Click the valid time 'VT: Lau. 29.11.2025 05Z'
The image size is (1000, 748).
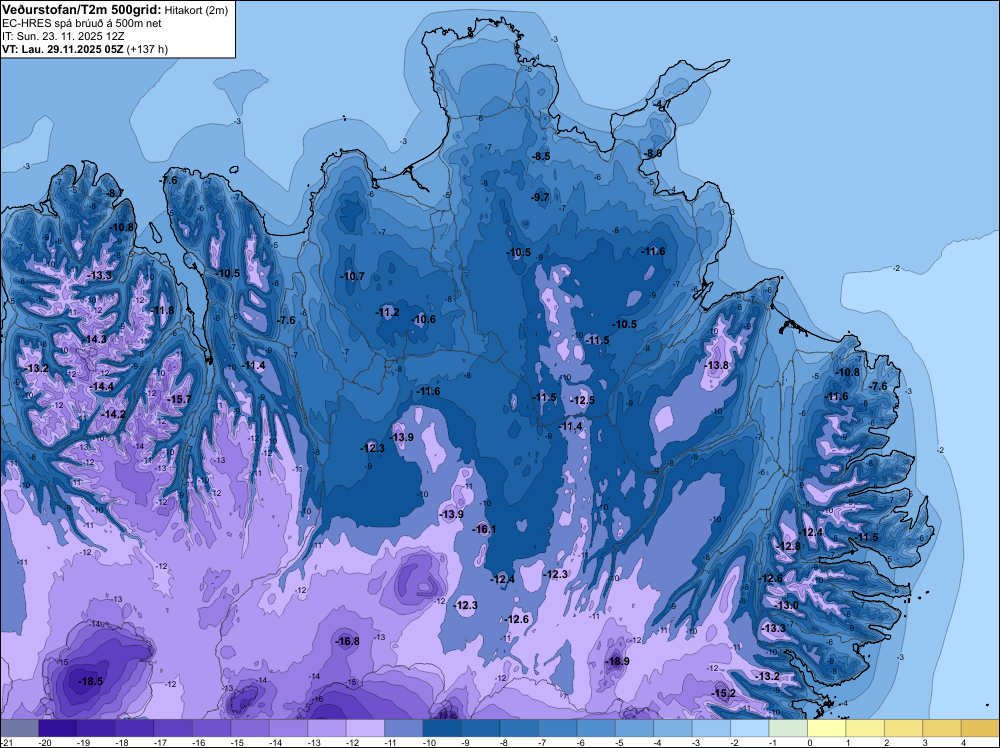point(62,49)
